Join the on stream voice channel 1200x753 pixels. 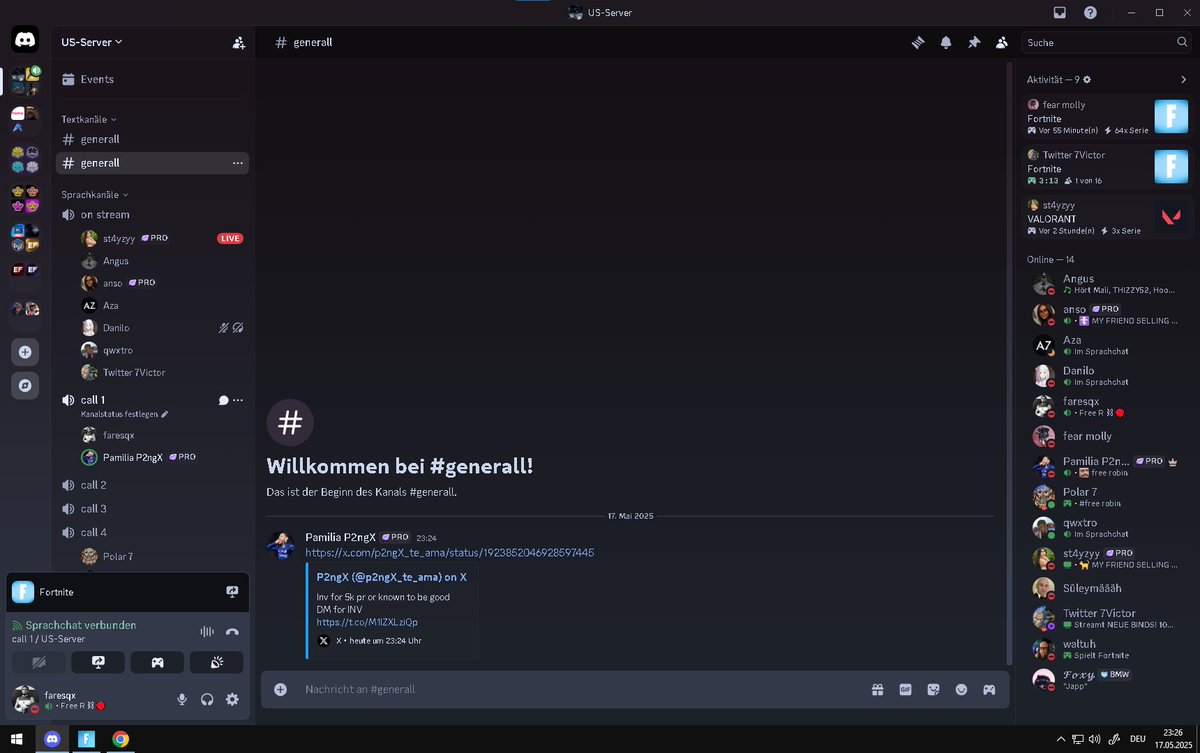(x=152, y=214)
